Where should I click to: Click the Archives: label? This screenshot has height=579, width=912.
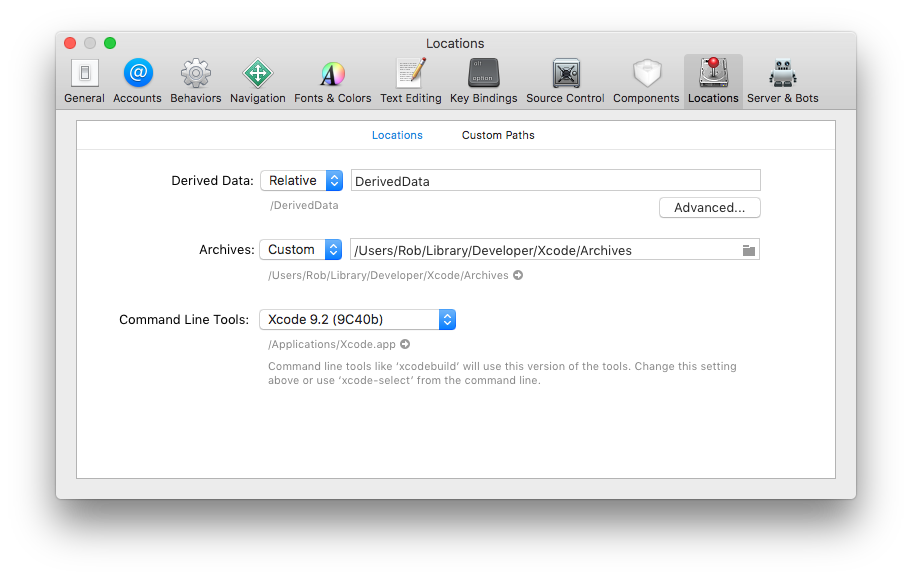(227, 250)
